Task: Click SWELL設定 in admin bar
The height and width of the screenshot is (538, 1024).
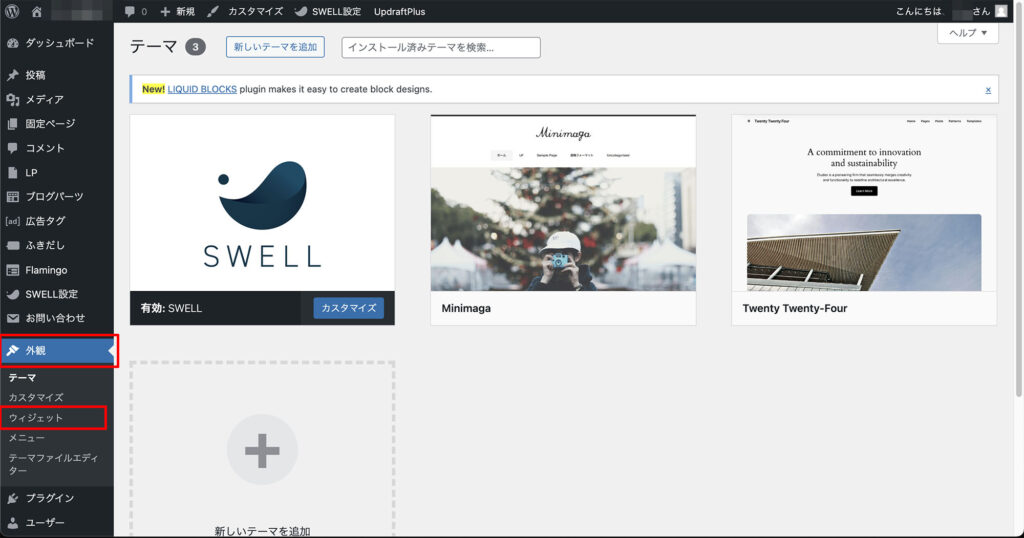Action: pos(336,11)
